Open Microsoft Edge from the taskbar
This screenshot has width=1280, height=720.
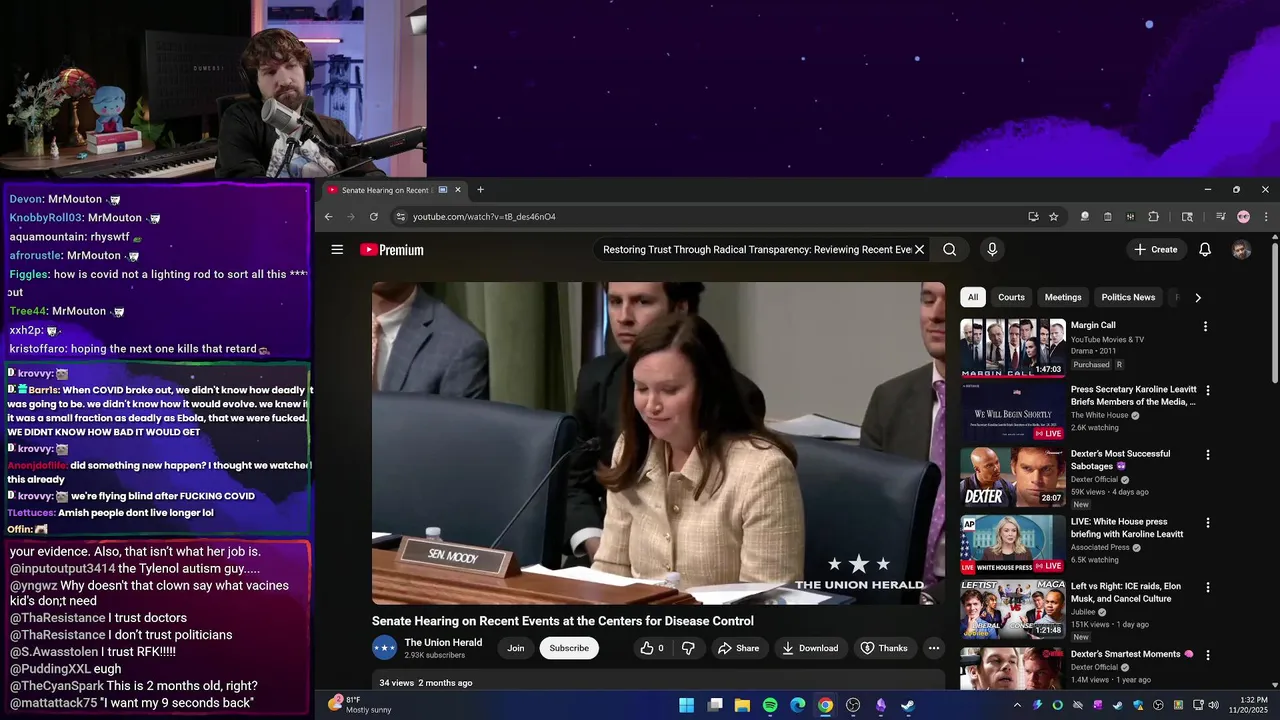point(798,705)
